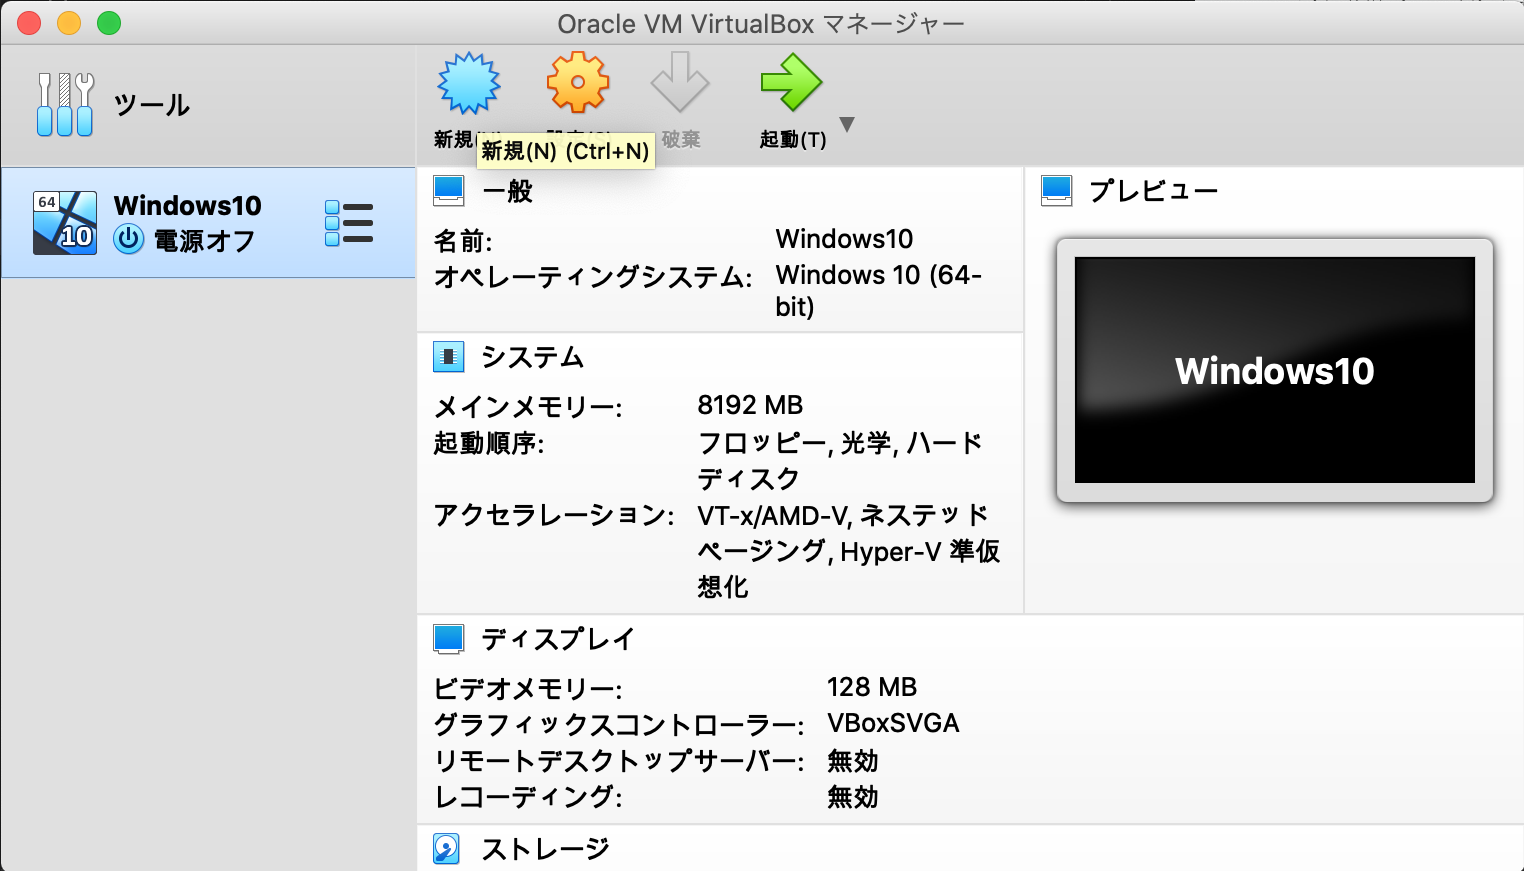The height and width of the screenshot is (871, 1524).
Task: Open the 起動 dropdown arrow
Action: [846, 124]
